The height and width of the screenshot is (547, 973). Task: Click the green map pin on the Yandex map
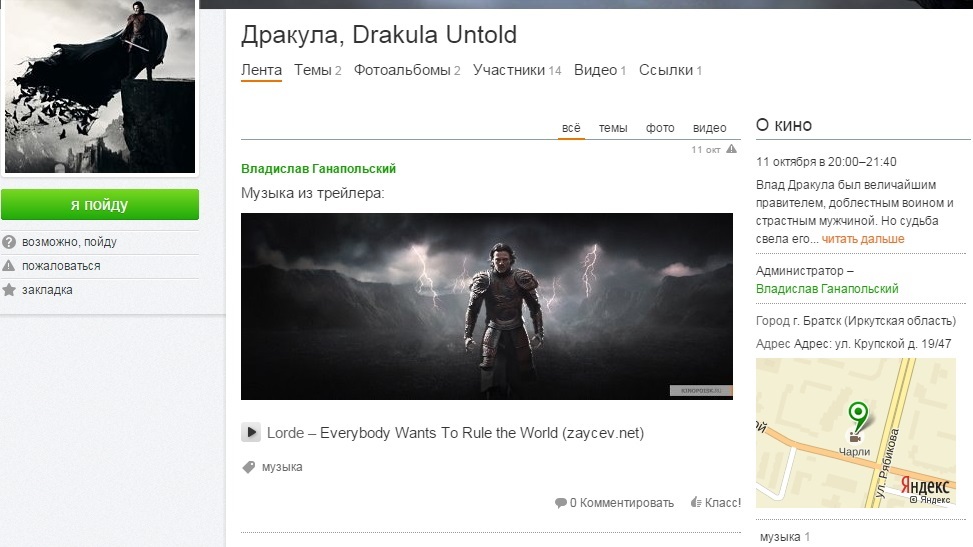point(858,415)
